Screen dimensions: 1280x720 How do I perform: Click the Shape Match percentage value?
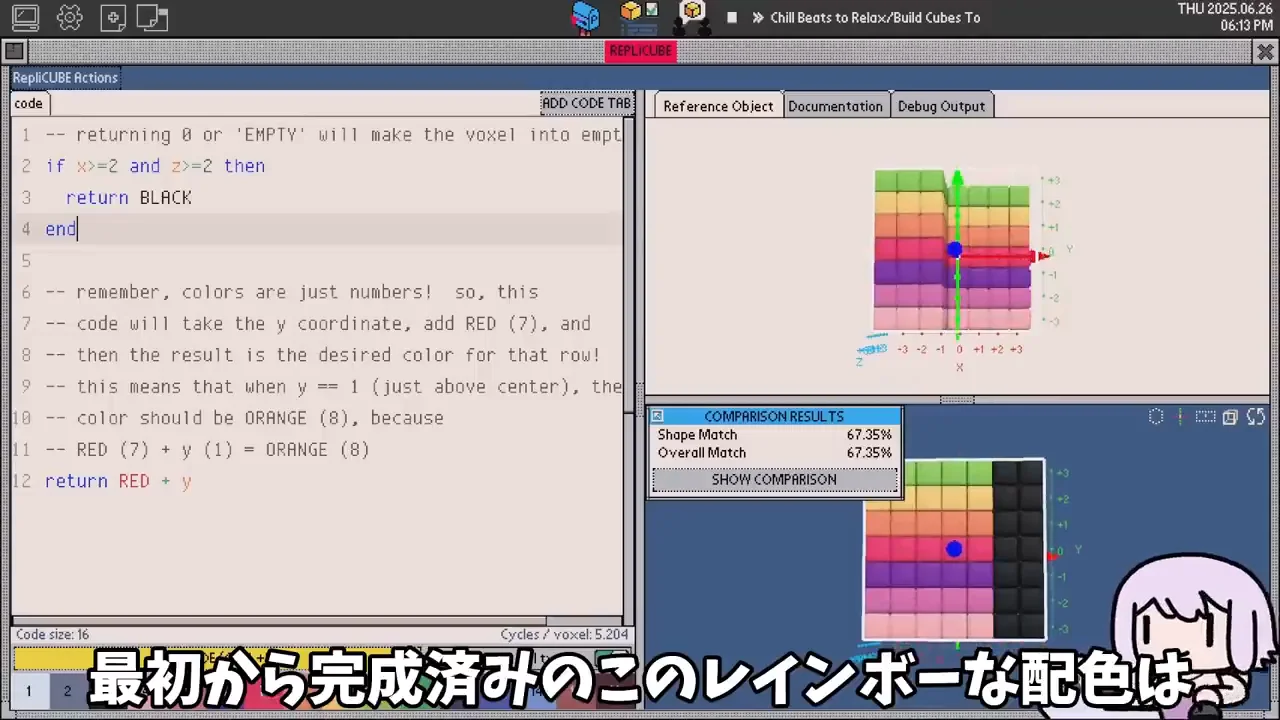(x=869, y=435)
